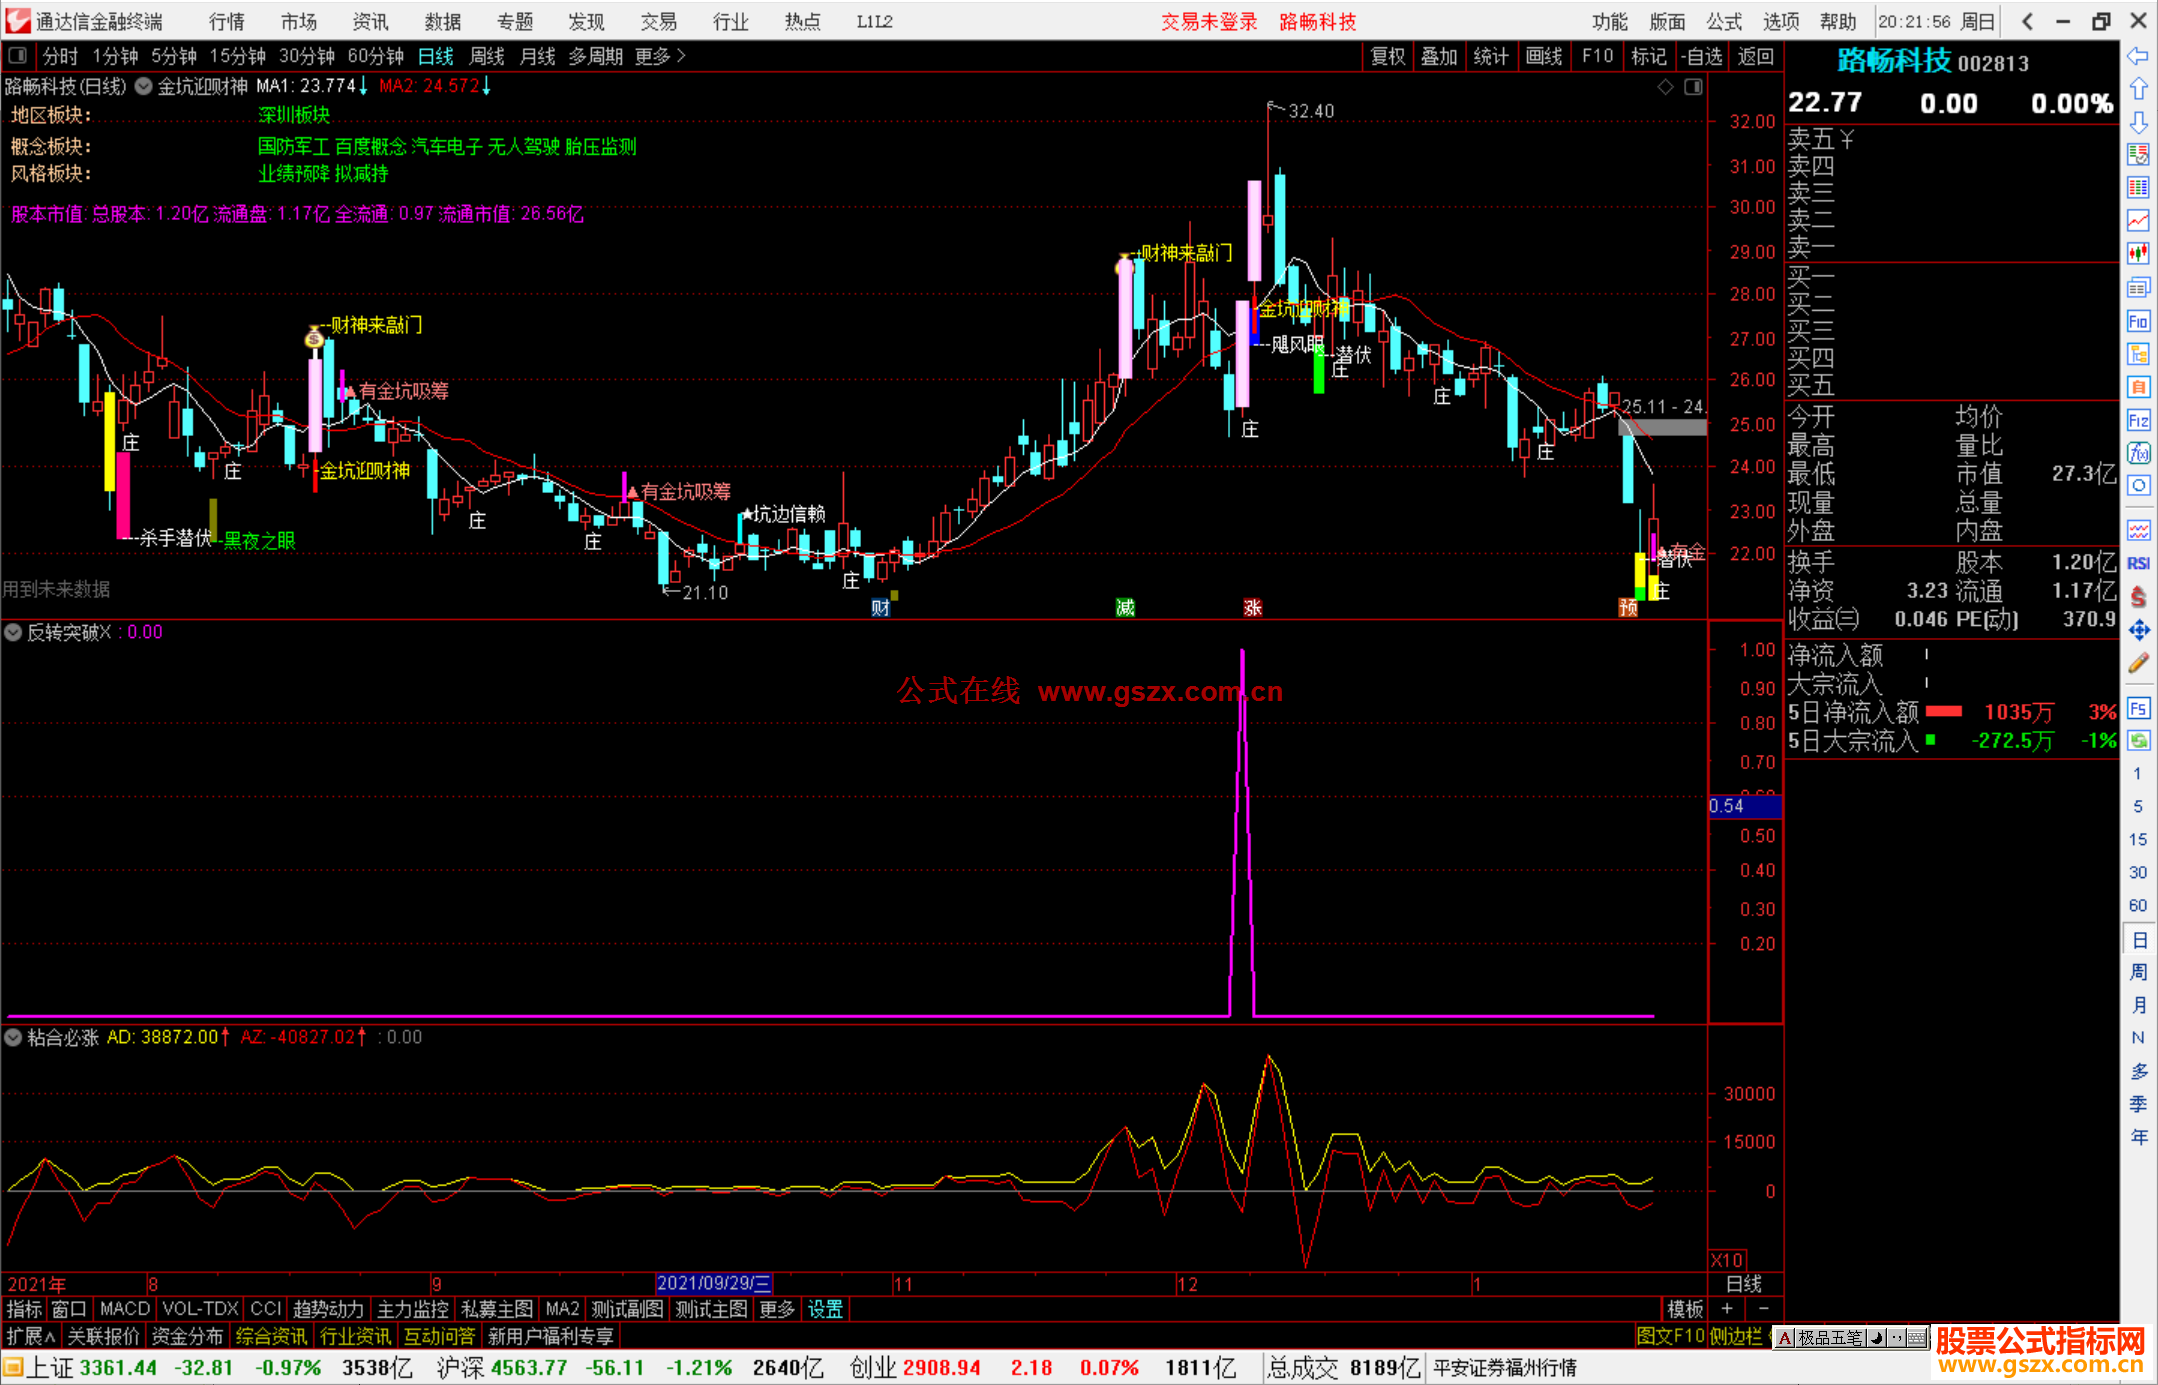Image resolution: width=2158 pixels, height=1385 pixels.
Task: Click the 2021/09/29 date label on time axis
Action: pyautogui.click(x=714, y=1283)
